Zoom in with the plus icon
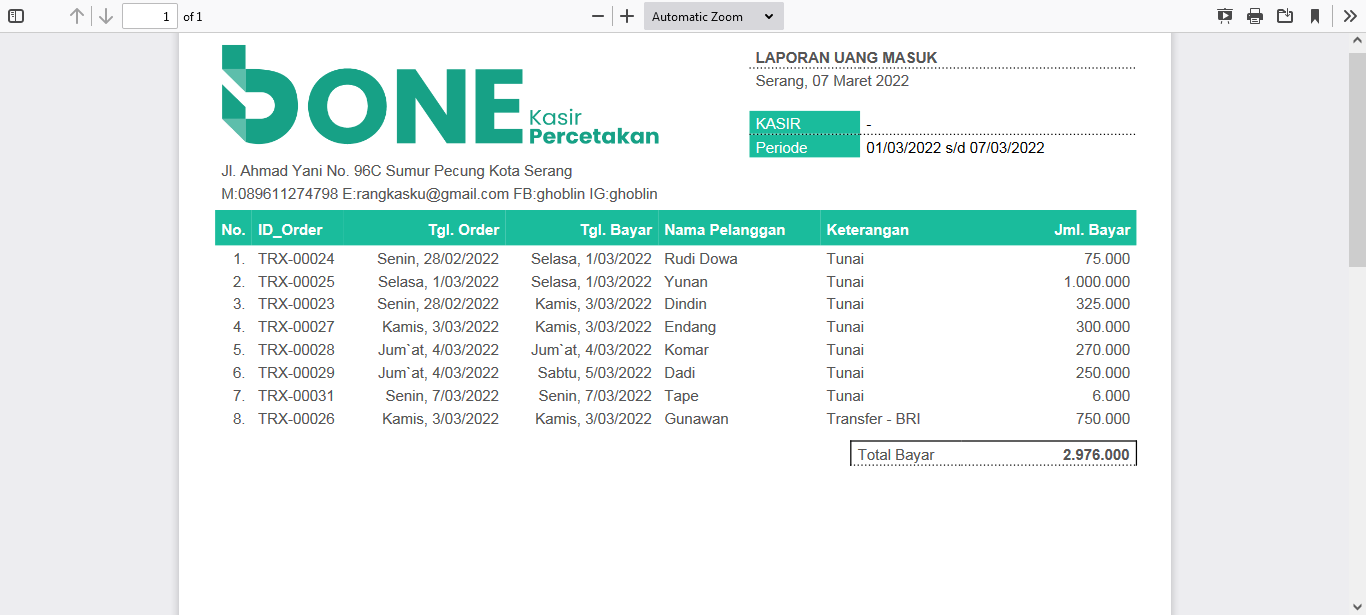Image resolution: width=1366 pixels, height=615 pixels. (x=627, y=16)
